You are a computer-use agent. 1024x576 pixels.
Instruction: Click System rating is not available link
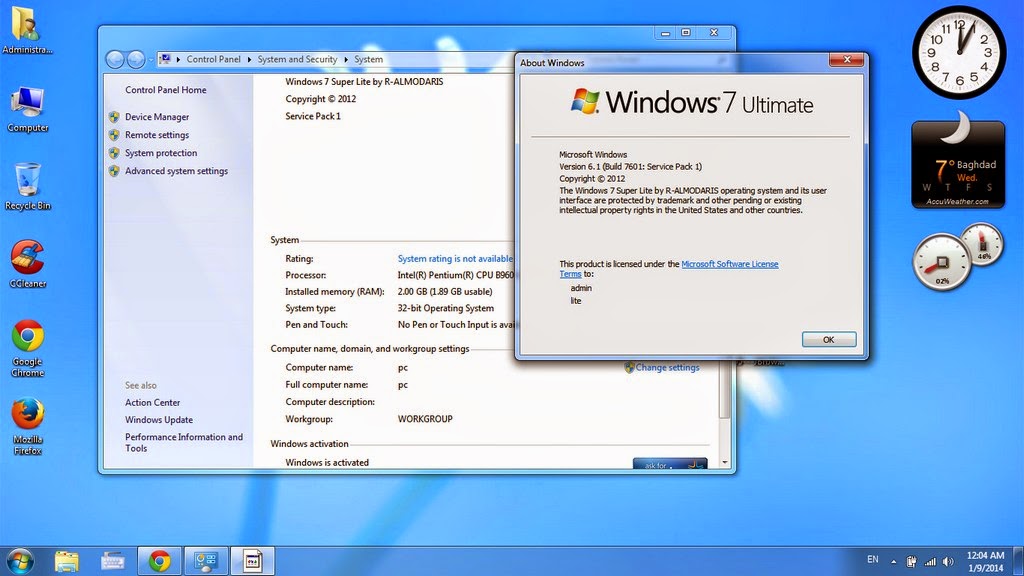coord(455,259)
